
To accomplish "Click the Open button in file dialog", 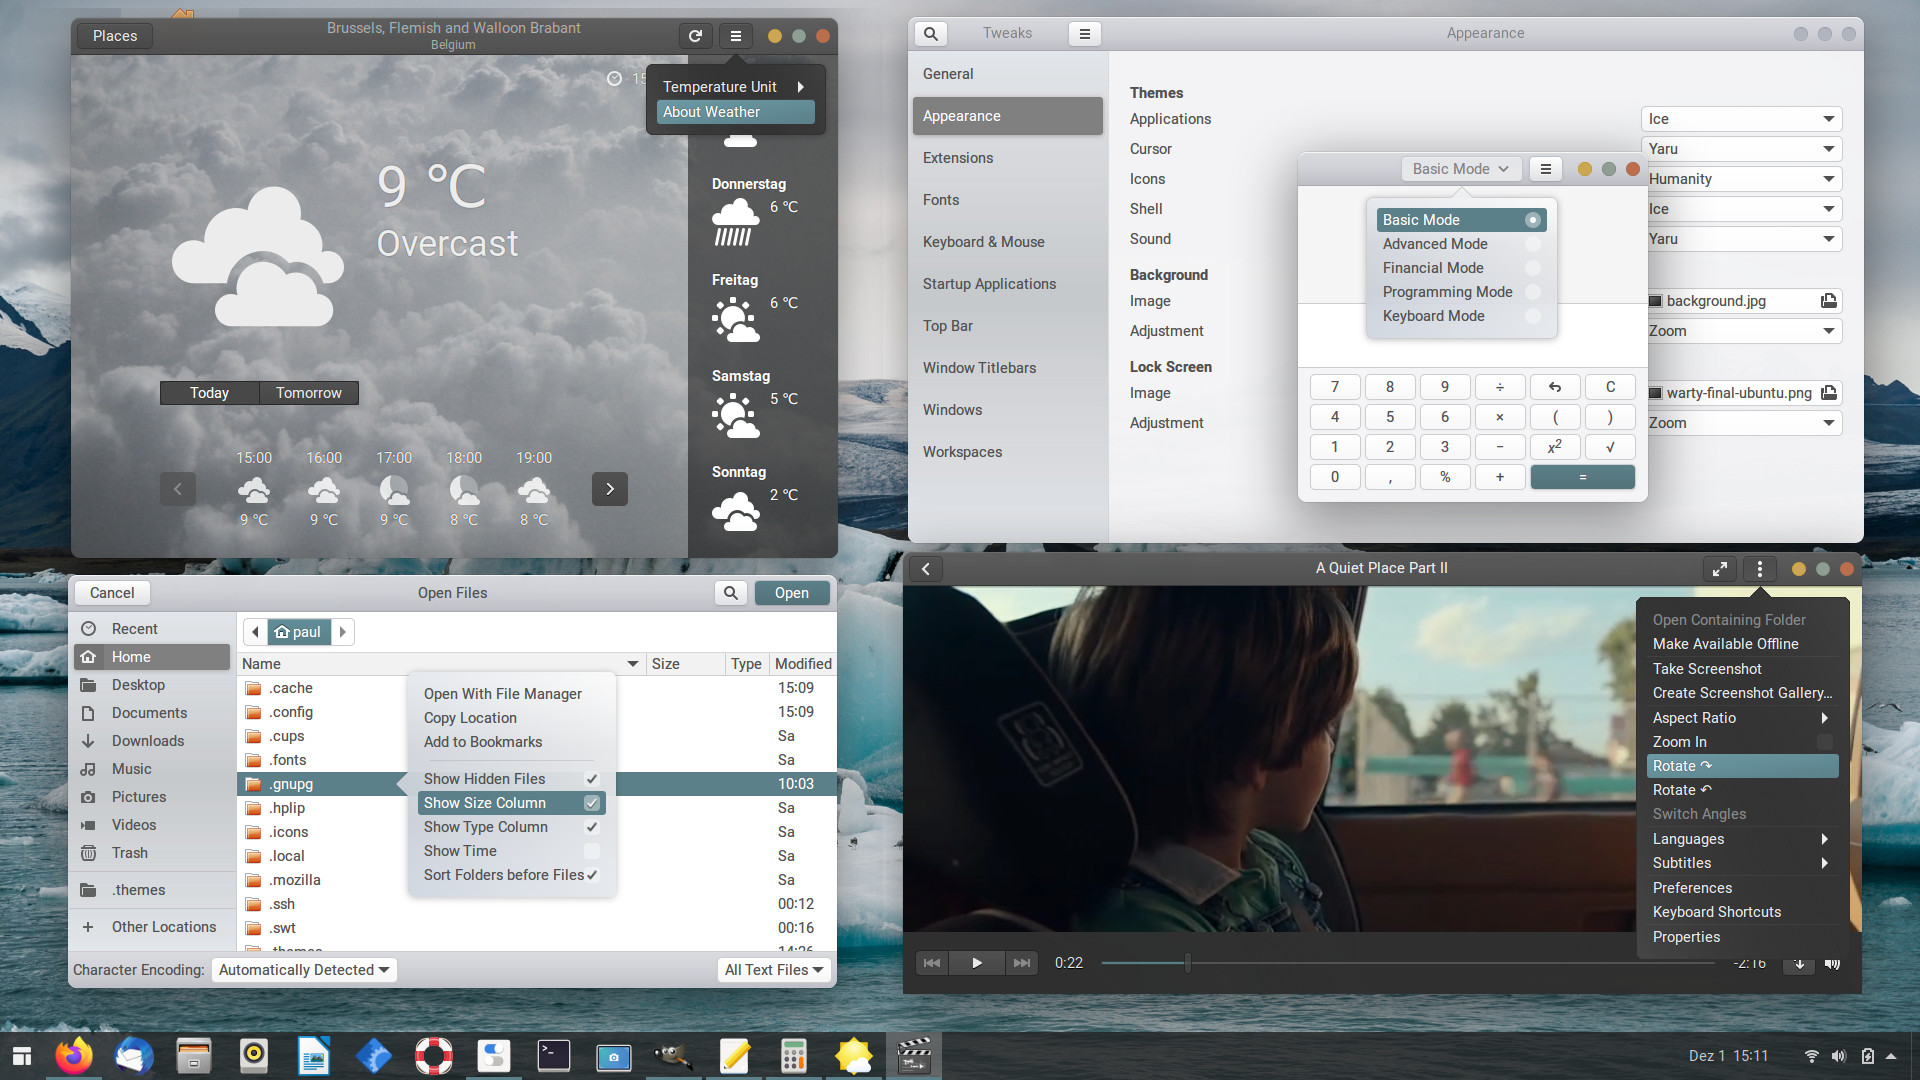I will click(x=792, y=593).
